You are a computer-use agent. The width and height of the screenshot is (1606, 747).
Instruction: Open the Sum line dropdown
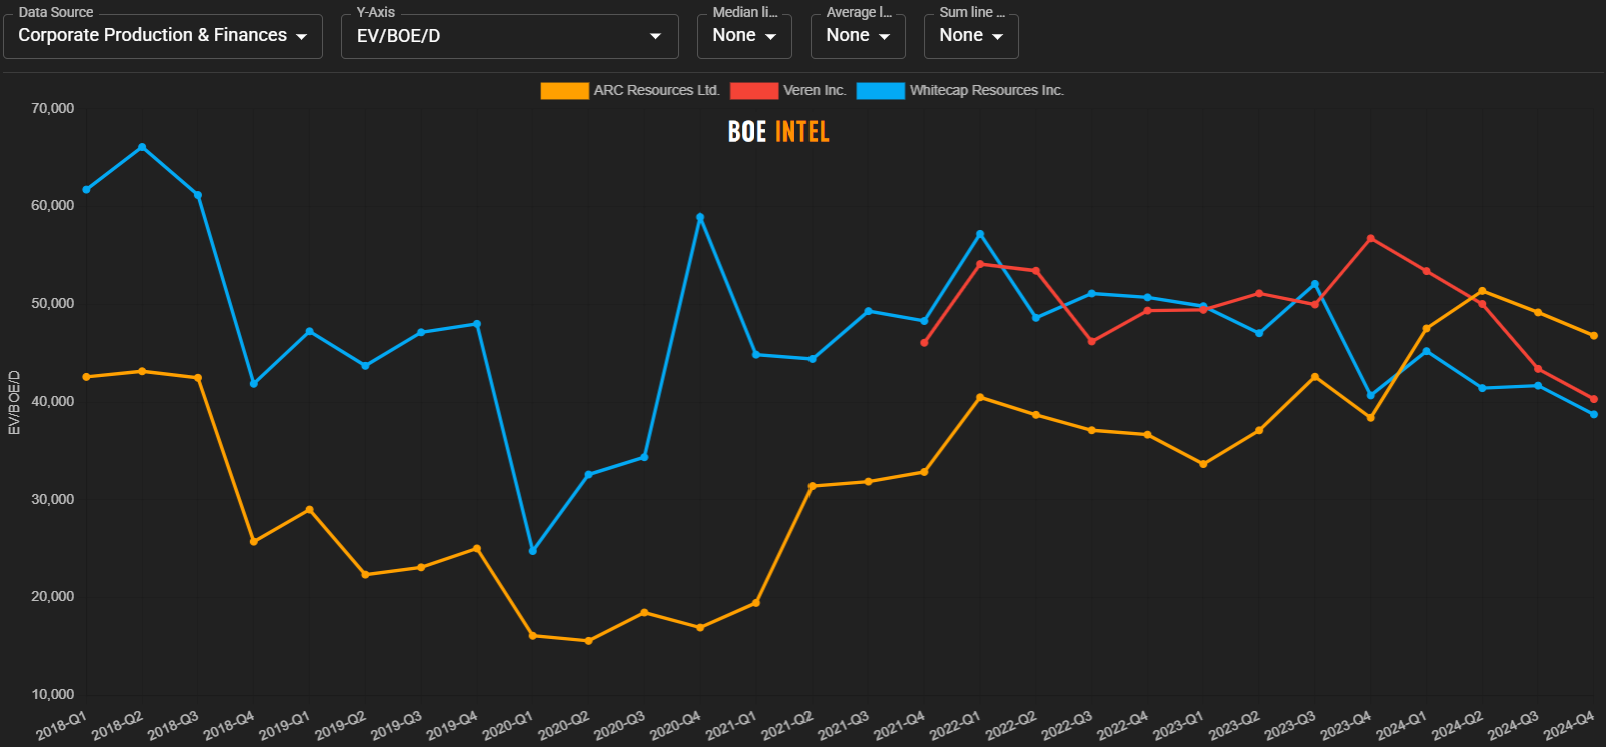tap(971, 36)
